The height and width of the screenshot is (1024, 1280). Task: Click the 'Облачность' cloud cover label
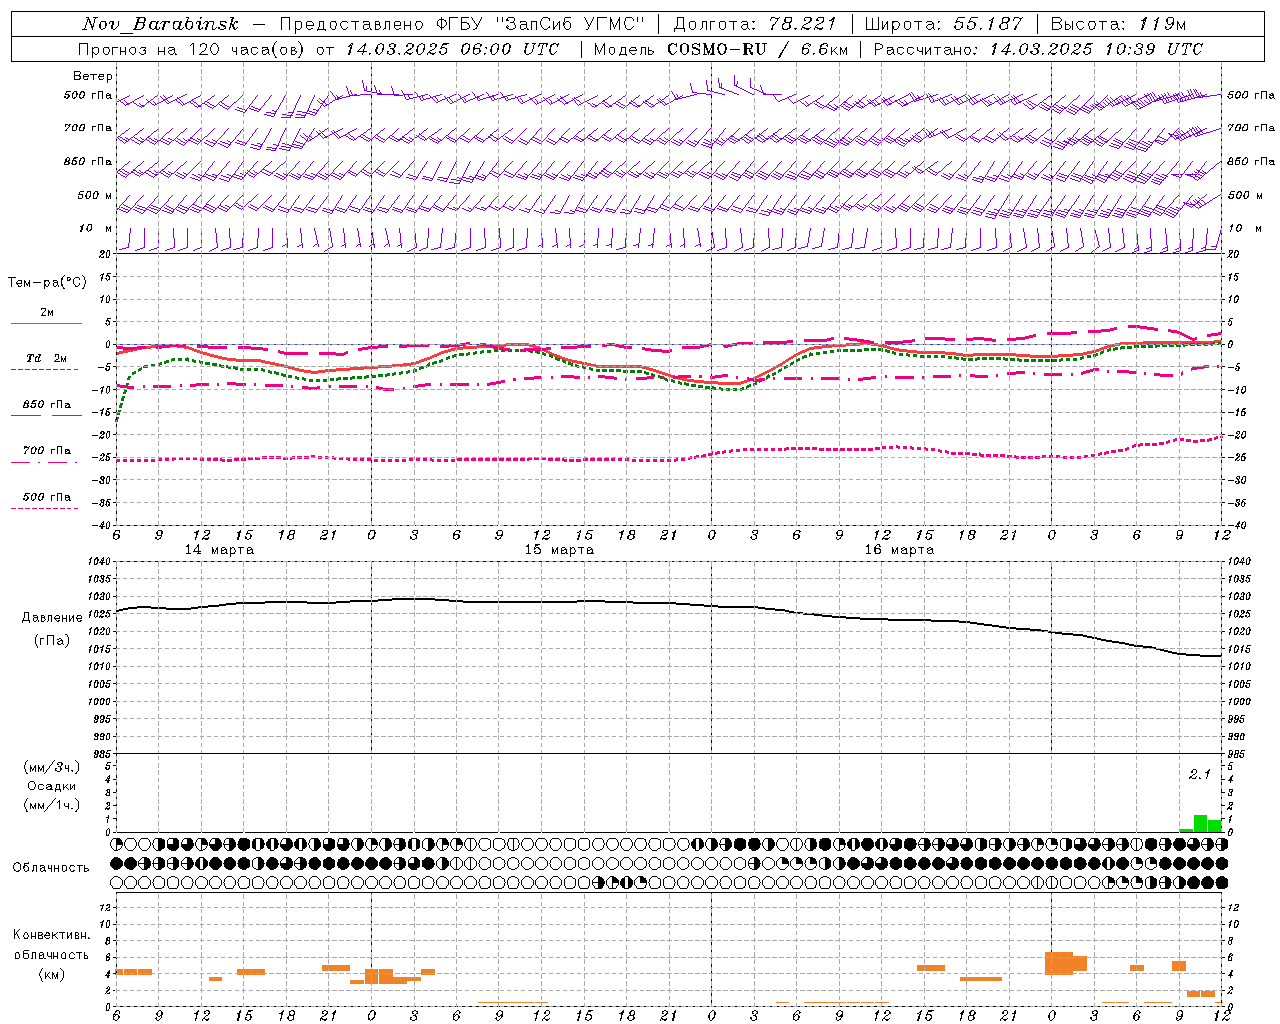coord(51,867)
